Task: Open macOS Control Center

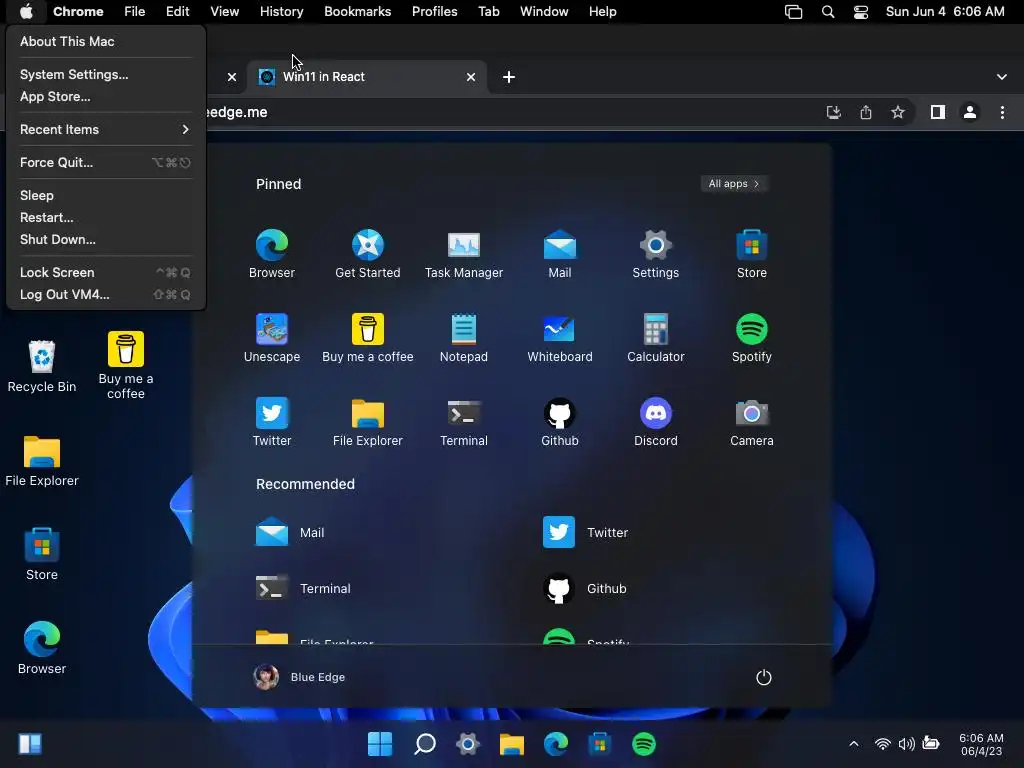Action: [x=861, y=12]
